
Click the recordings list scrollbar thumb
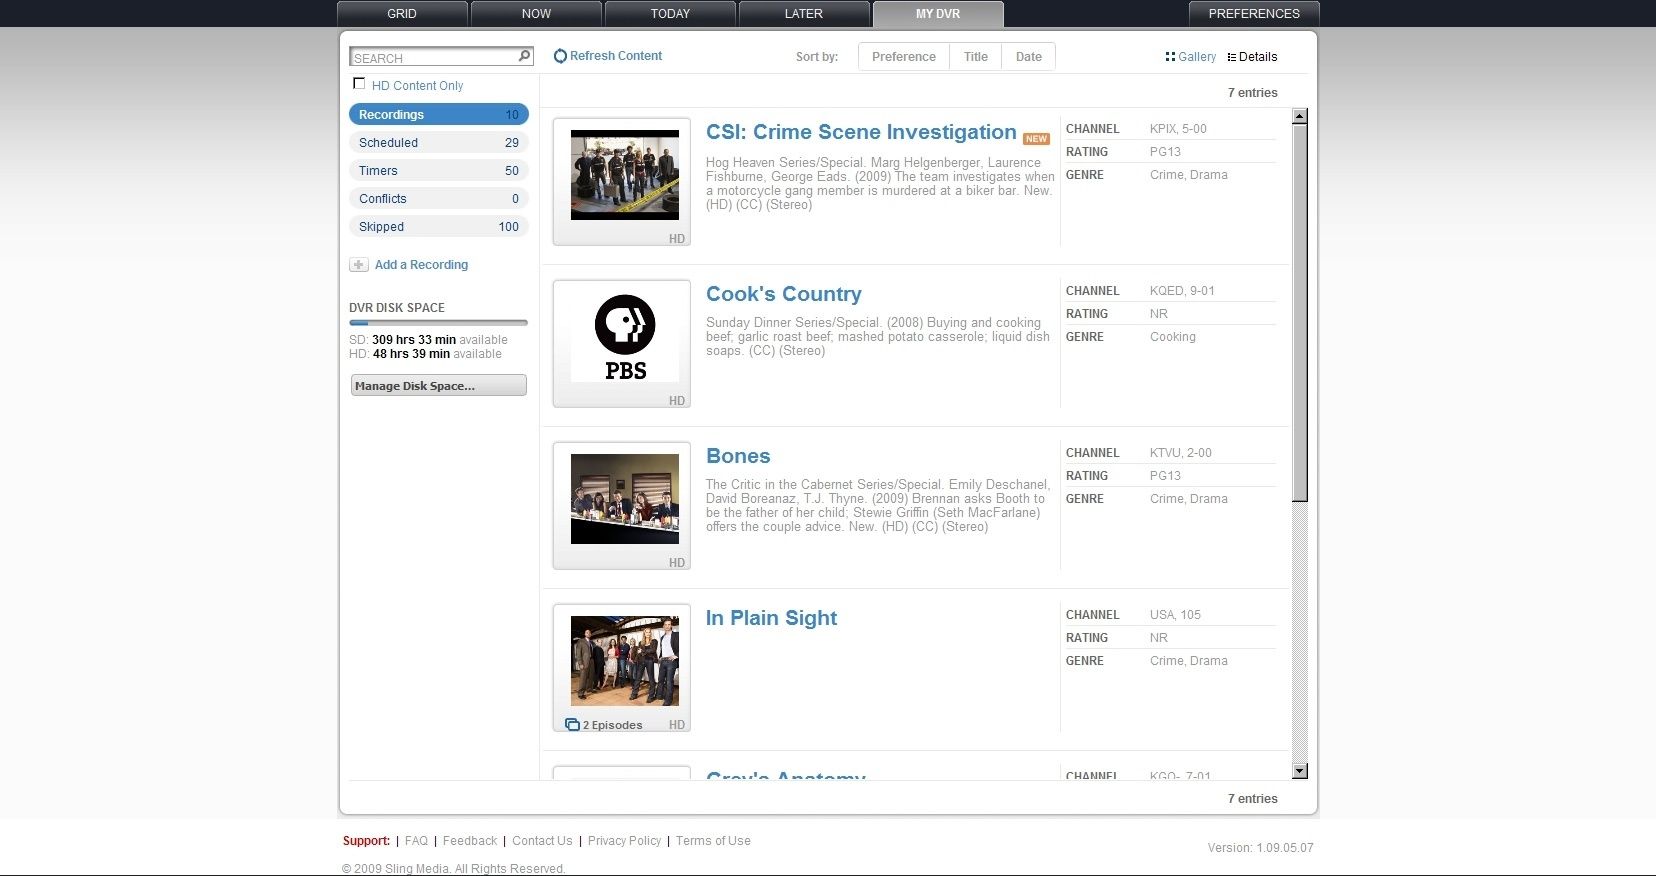[1300, 313]
